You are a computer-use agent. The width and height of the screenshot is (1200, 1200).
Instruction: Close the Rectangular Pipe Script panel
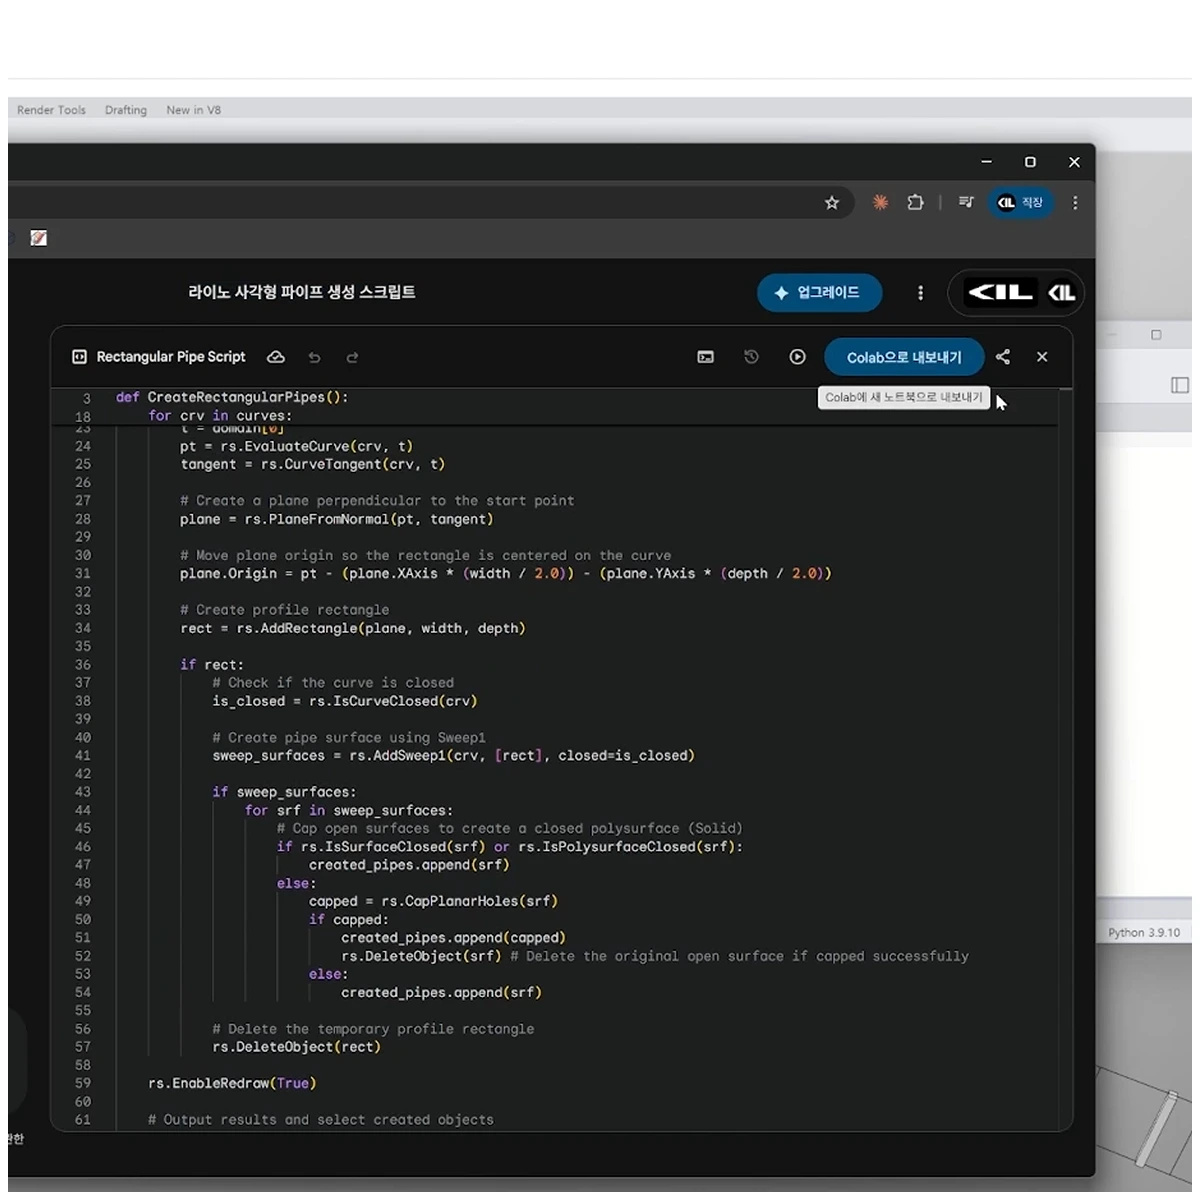coord(1042,357)
